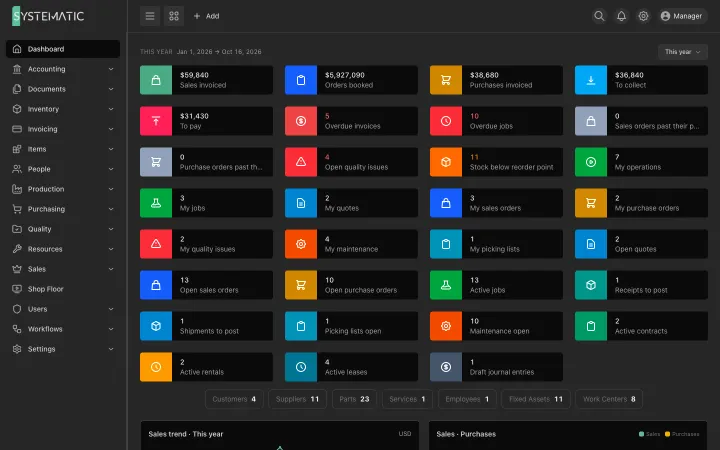Expand the Accounting sidebar section
Viewport: 720px width, 450px height.
63,69
